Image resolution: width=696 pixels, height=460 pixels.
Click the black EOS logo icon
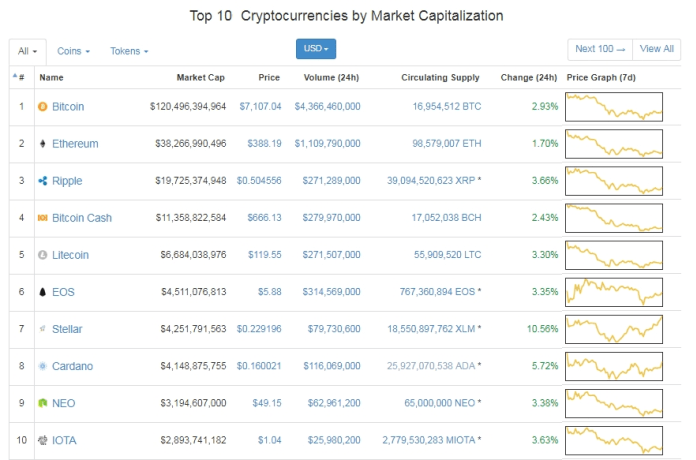(42, 292)
